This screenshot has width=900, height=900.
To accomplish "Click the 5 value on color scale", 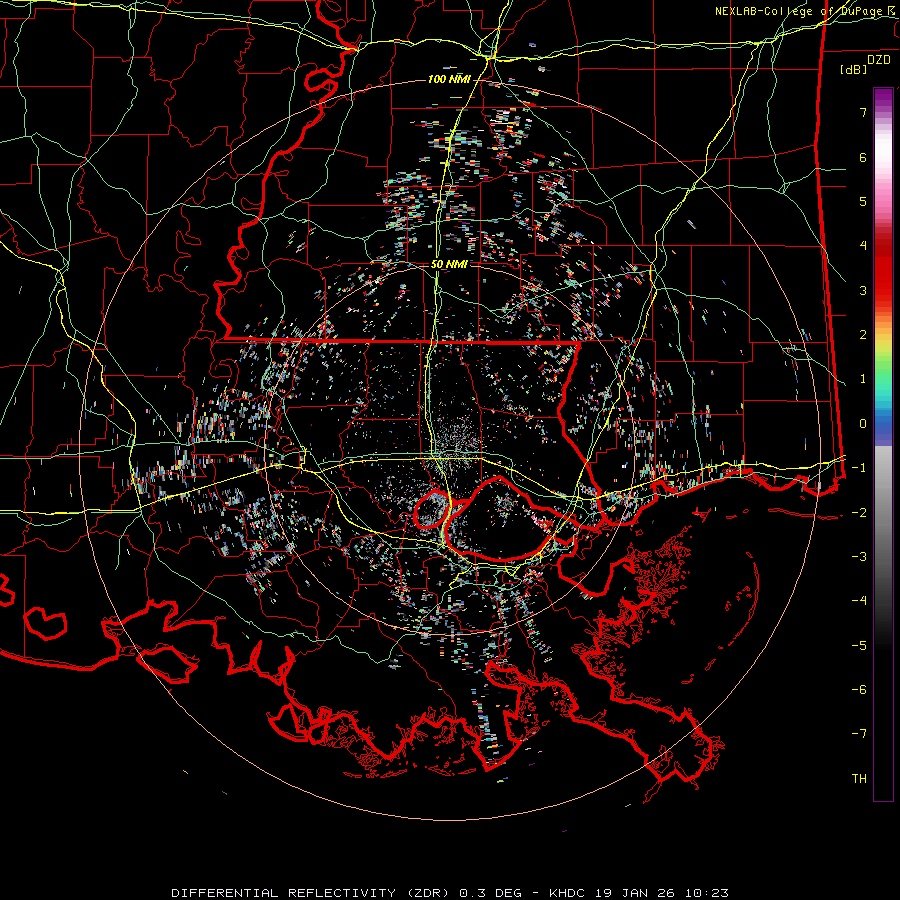I will 863,201.
